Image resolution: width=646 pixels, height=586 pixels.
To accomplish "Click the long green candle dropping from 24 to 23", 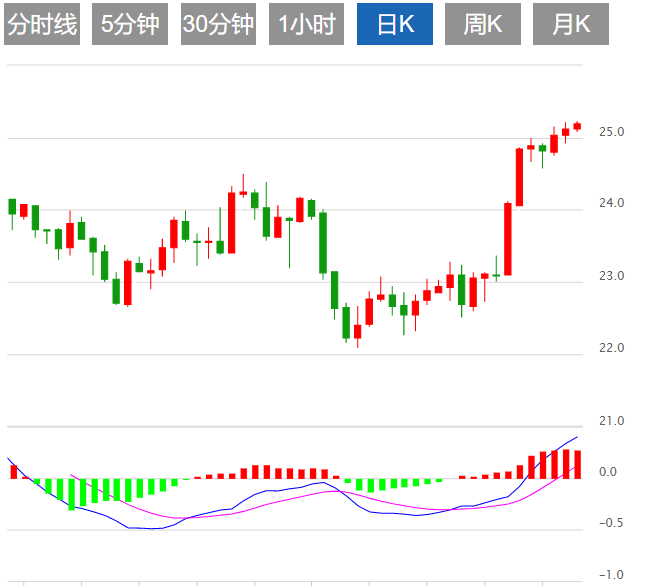I will point(323,241).
